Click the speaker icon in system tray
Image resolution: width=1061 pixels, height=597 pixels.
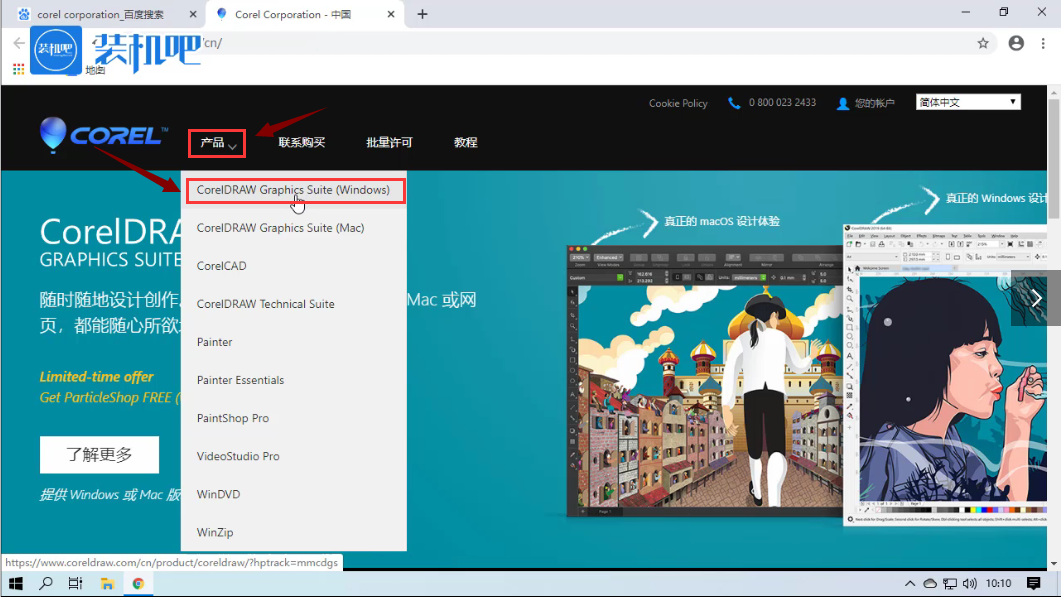969,583
